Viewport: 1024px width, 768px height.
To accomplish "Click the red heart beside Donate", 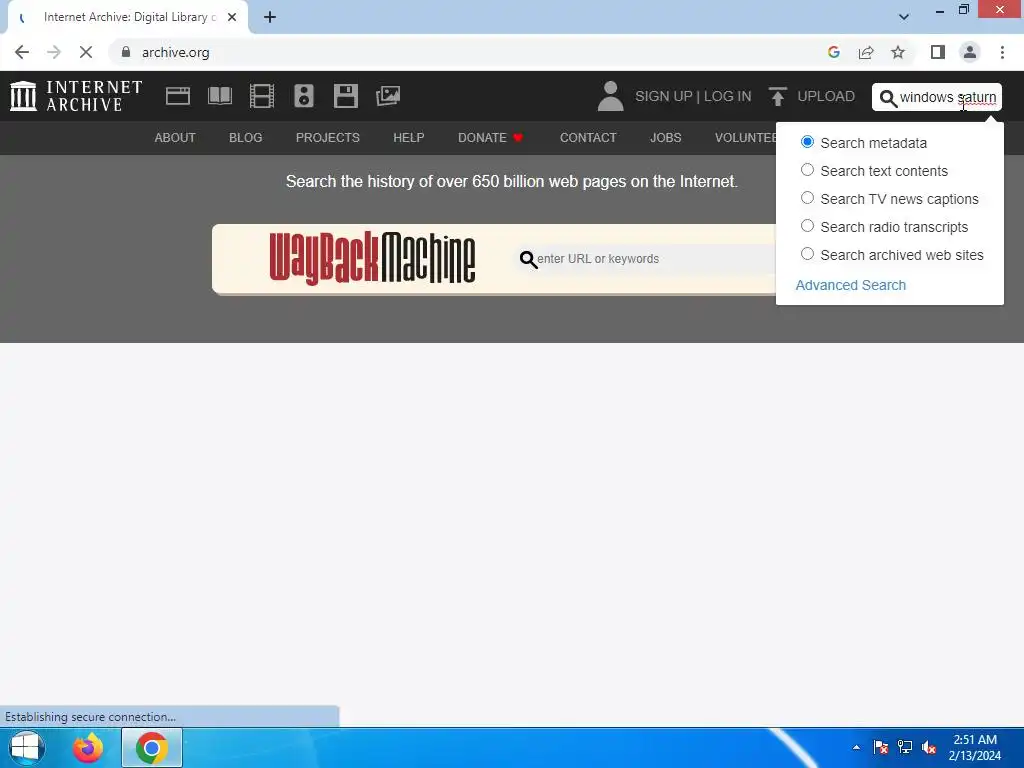I will tap(518, 138).
